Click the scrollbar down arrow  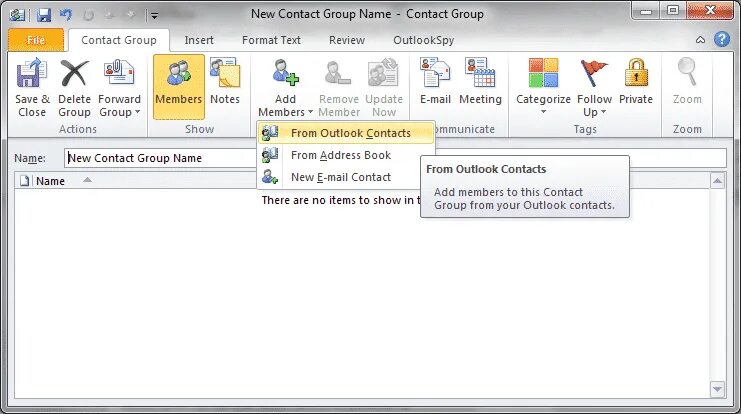click(x=717, y=389)
